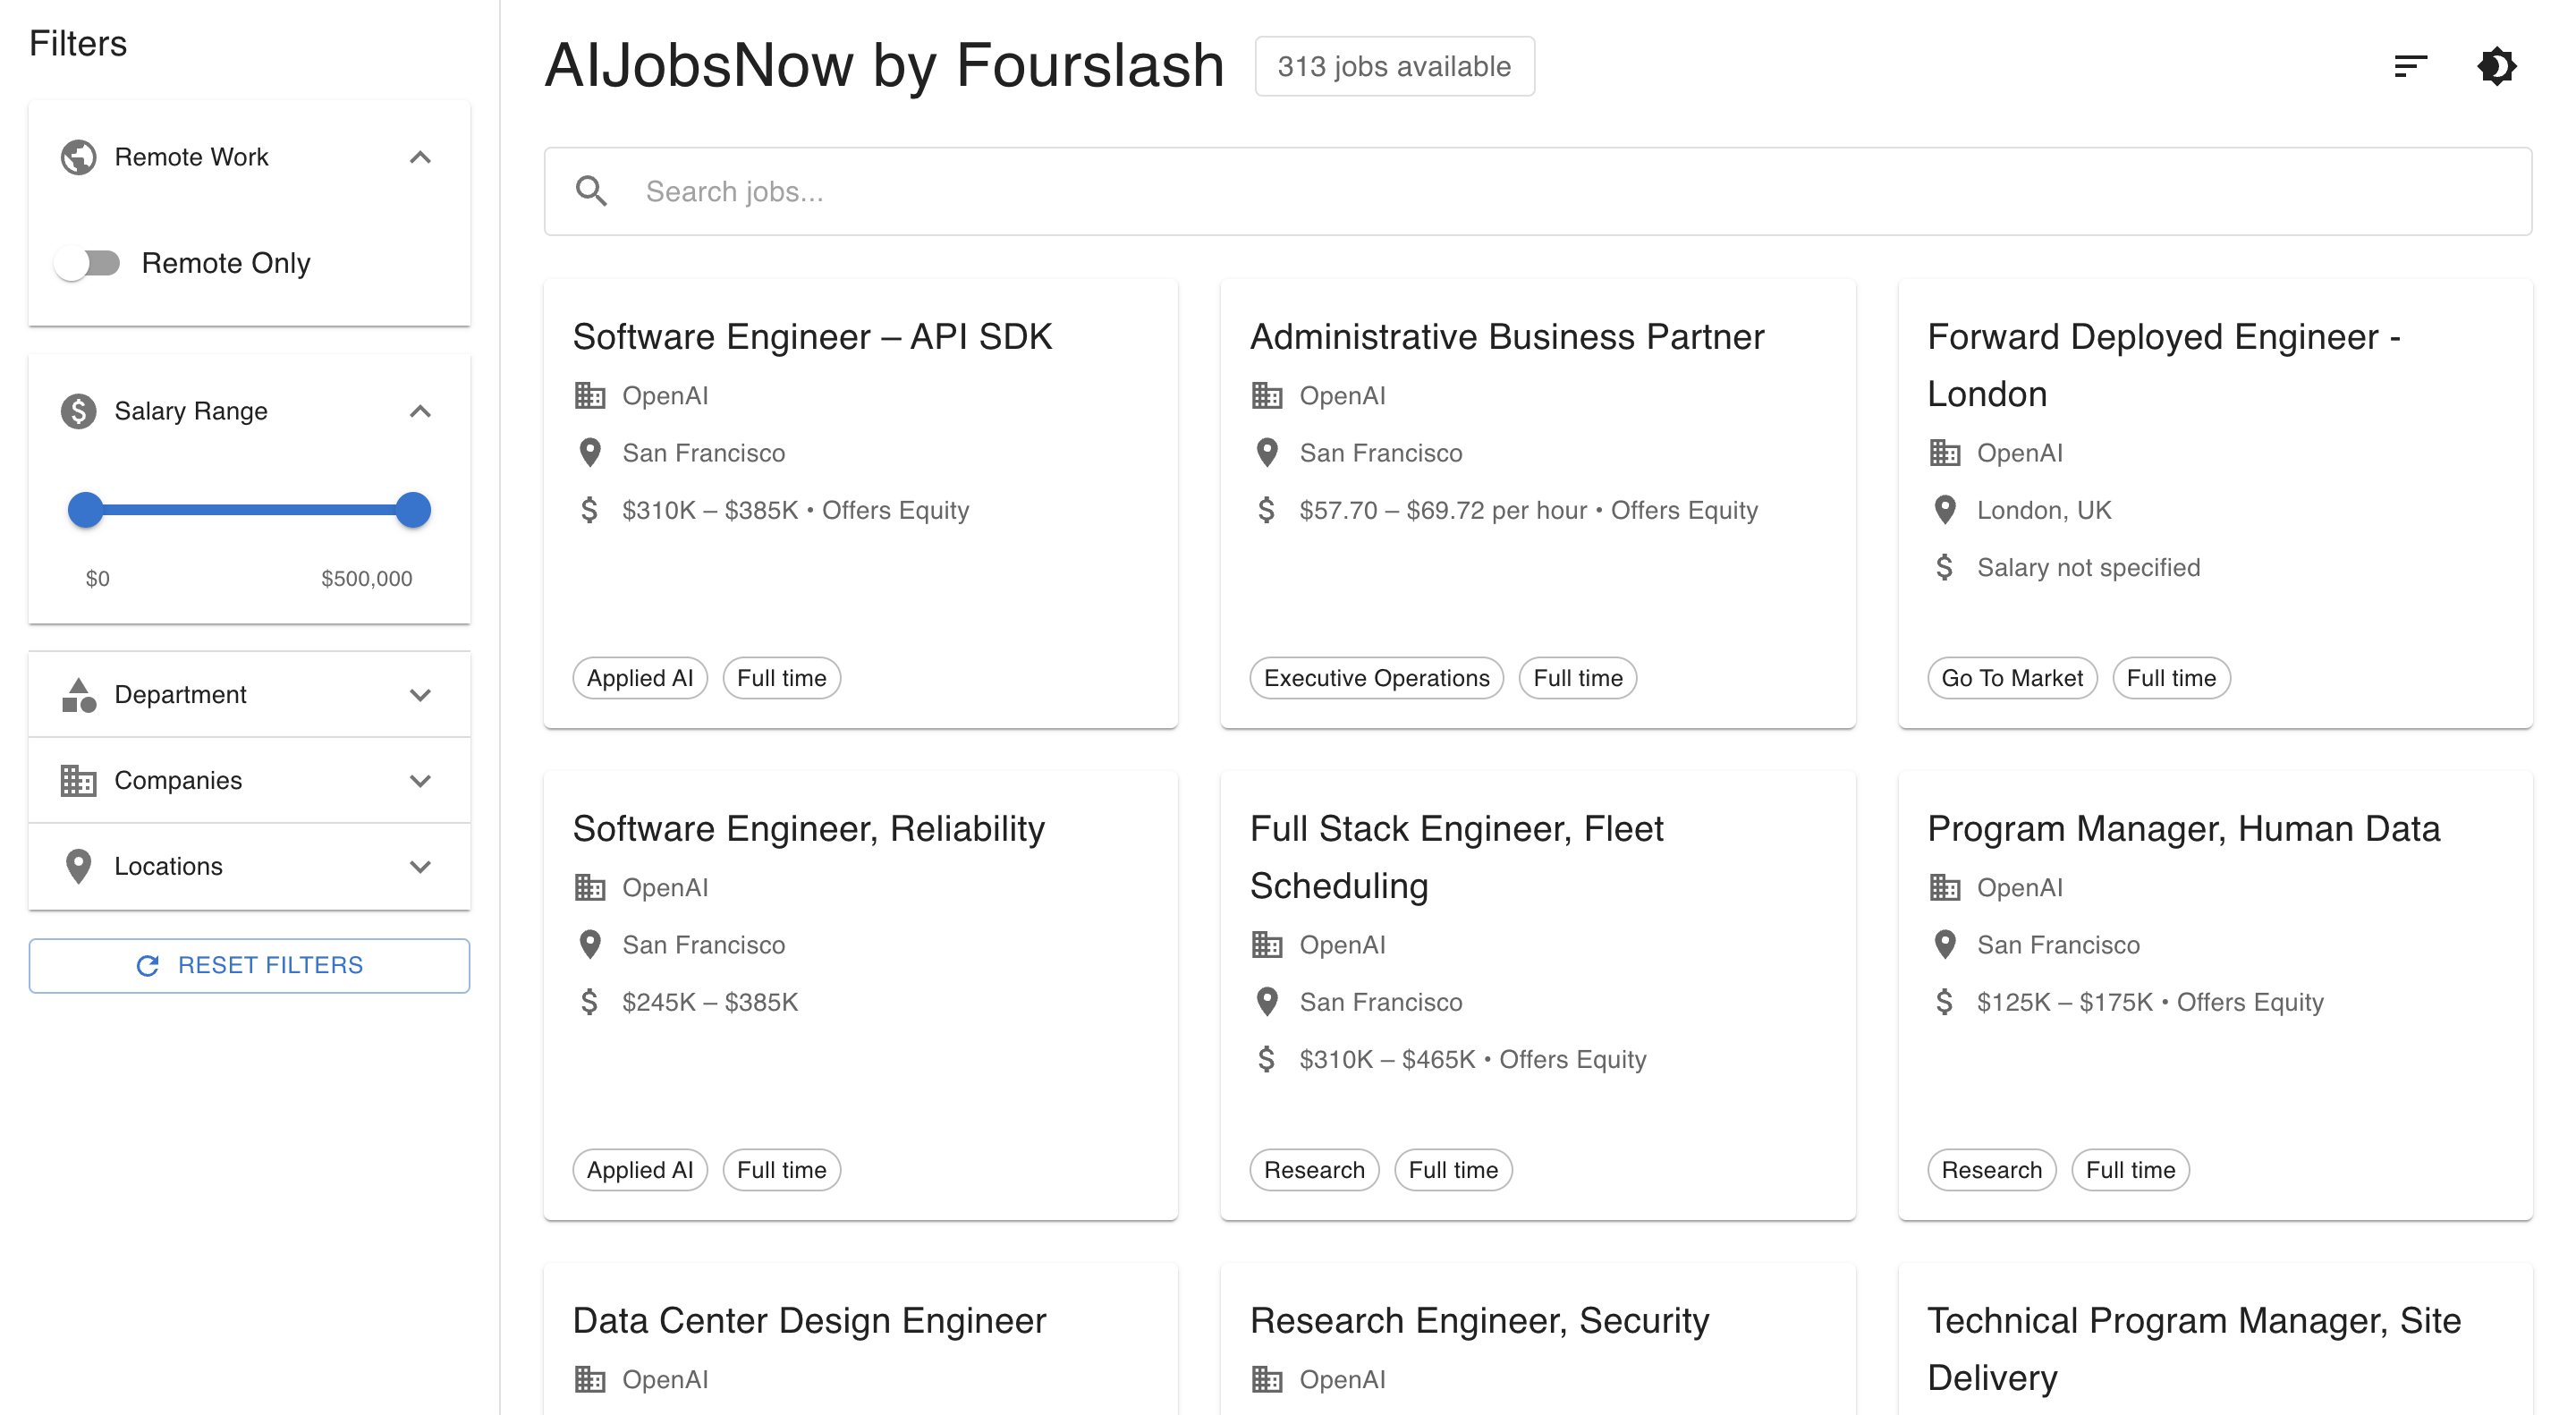The image size is (2576, 1415).
Task: Click the Companies building icon in filters
Action: [x=78, y=780]
